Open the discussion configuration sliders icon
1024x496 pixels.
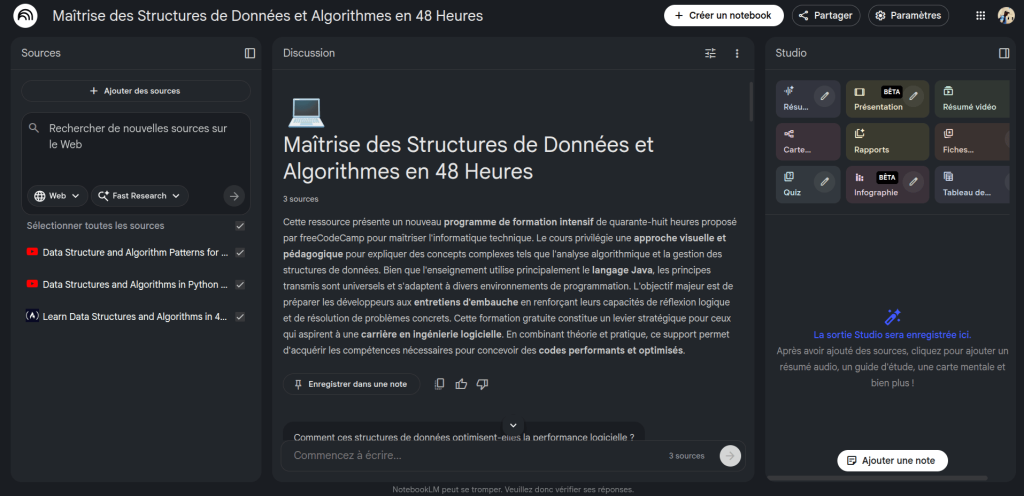coord(711,53)
